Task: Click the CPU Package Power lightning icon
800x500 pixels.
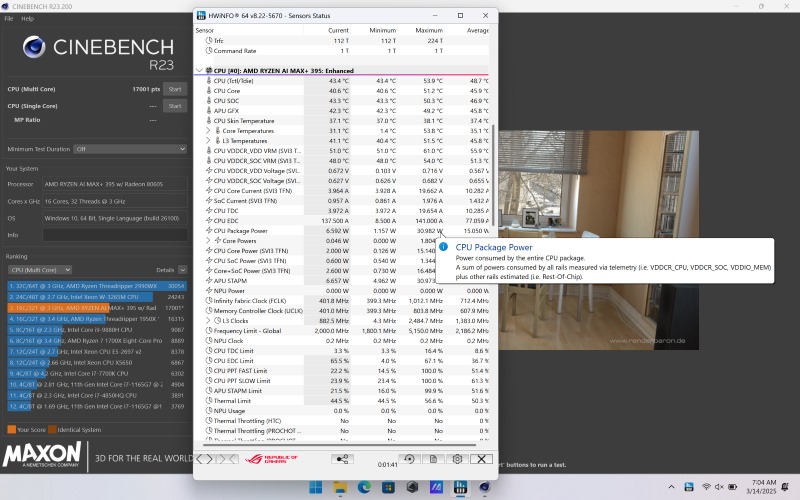Action: coord(209,231)
